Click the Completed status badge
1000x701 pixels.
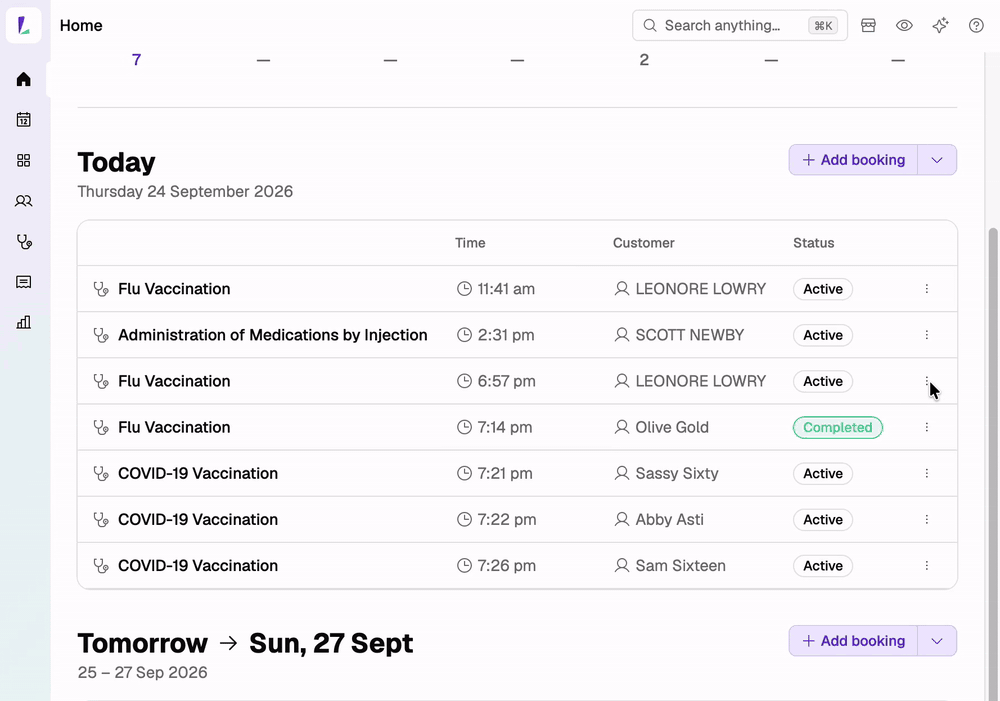pyautogui.click(x=837, y=427)
